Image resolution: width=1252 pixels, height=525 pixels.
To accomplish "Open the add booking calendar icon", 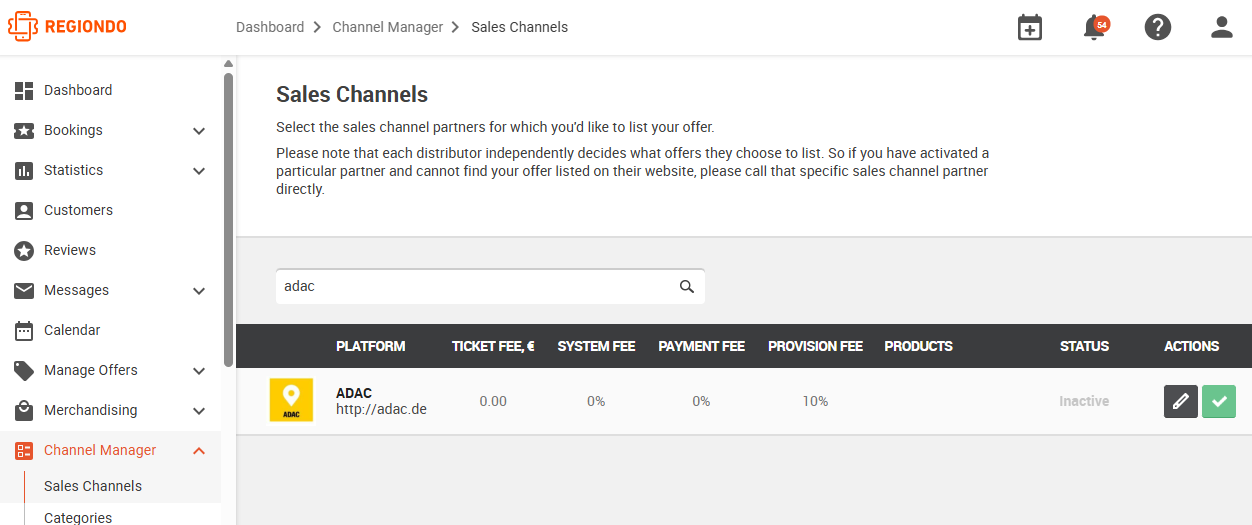I will 1030,28.
